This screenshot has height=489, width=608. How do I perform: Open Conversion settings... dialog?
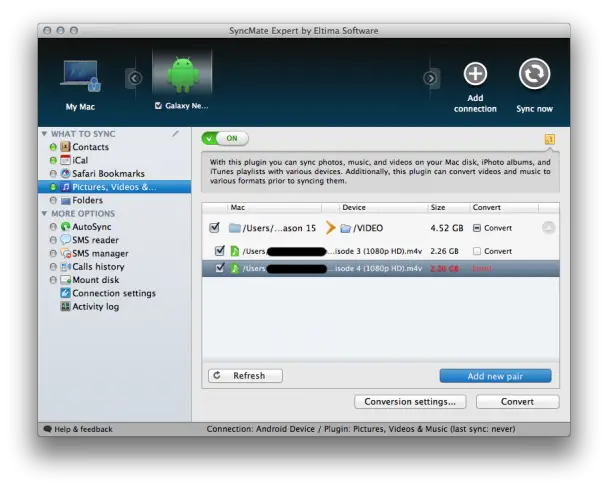click(x=410, y=401)
